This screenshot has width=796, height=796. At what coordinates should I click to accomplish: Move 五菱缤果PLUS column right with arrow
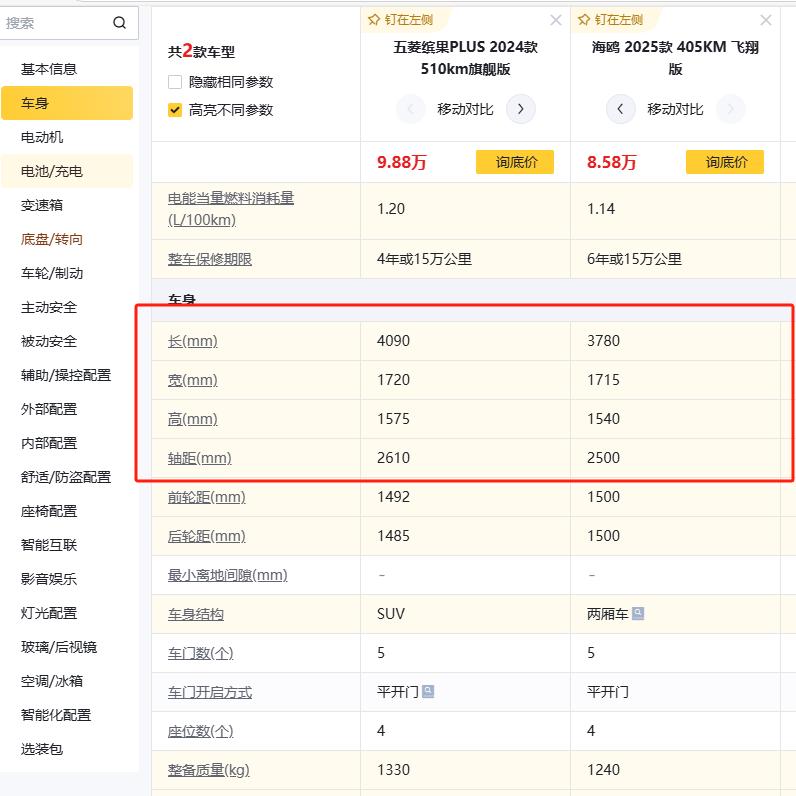pos(520,109)
